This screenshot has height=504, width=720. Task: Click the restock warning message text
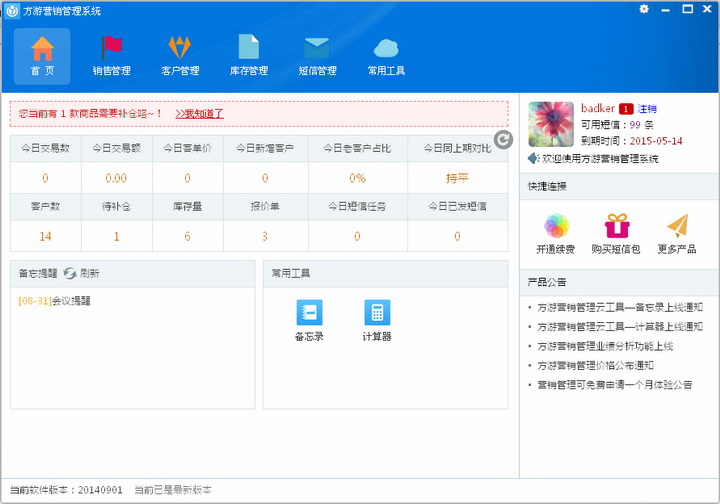(x=90, y=113)
